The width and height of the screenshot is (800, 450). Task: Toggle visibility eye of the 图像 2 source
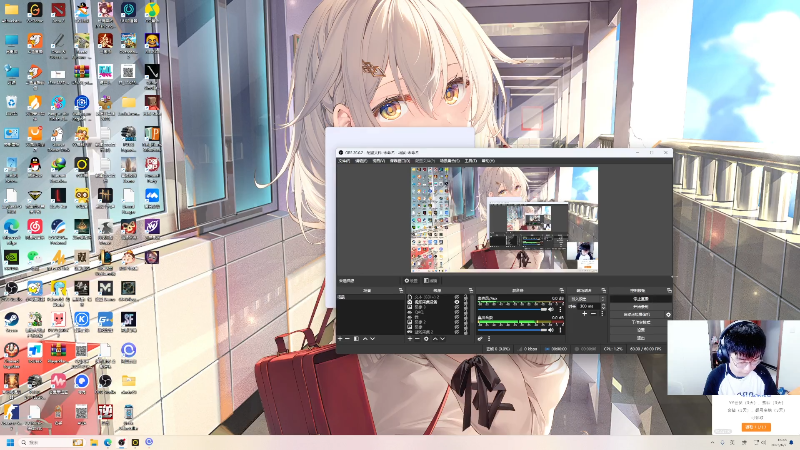click(x=457, y=322)
